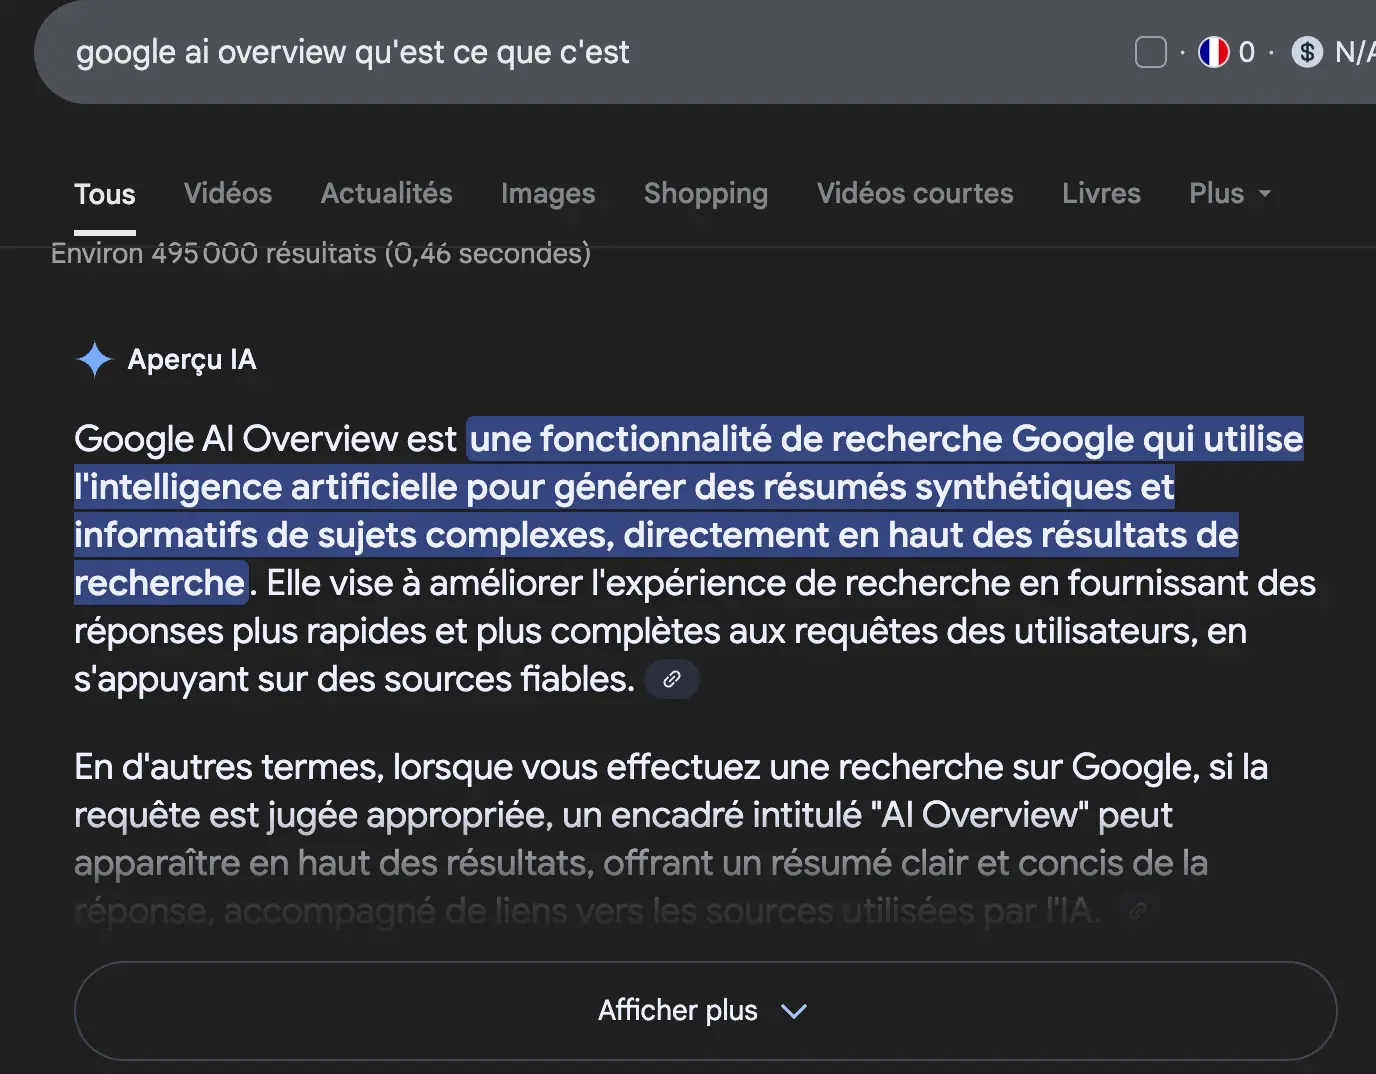Click the Aperçu IA sparkle icon
The width and height of the screenshot is (1376, 1074).
[93, 359]
